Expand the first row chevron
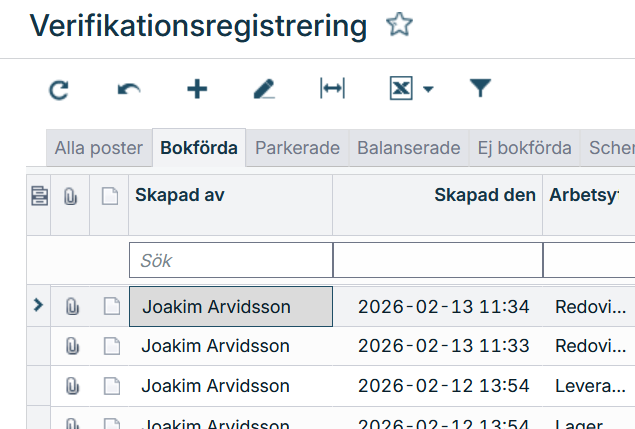635x429 pixels. tap(38, 306)
